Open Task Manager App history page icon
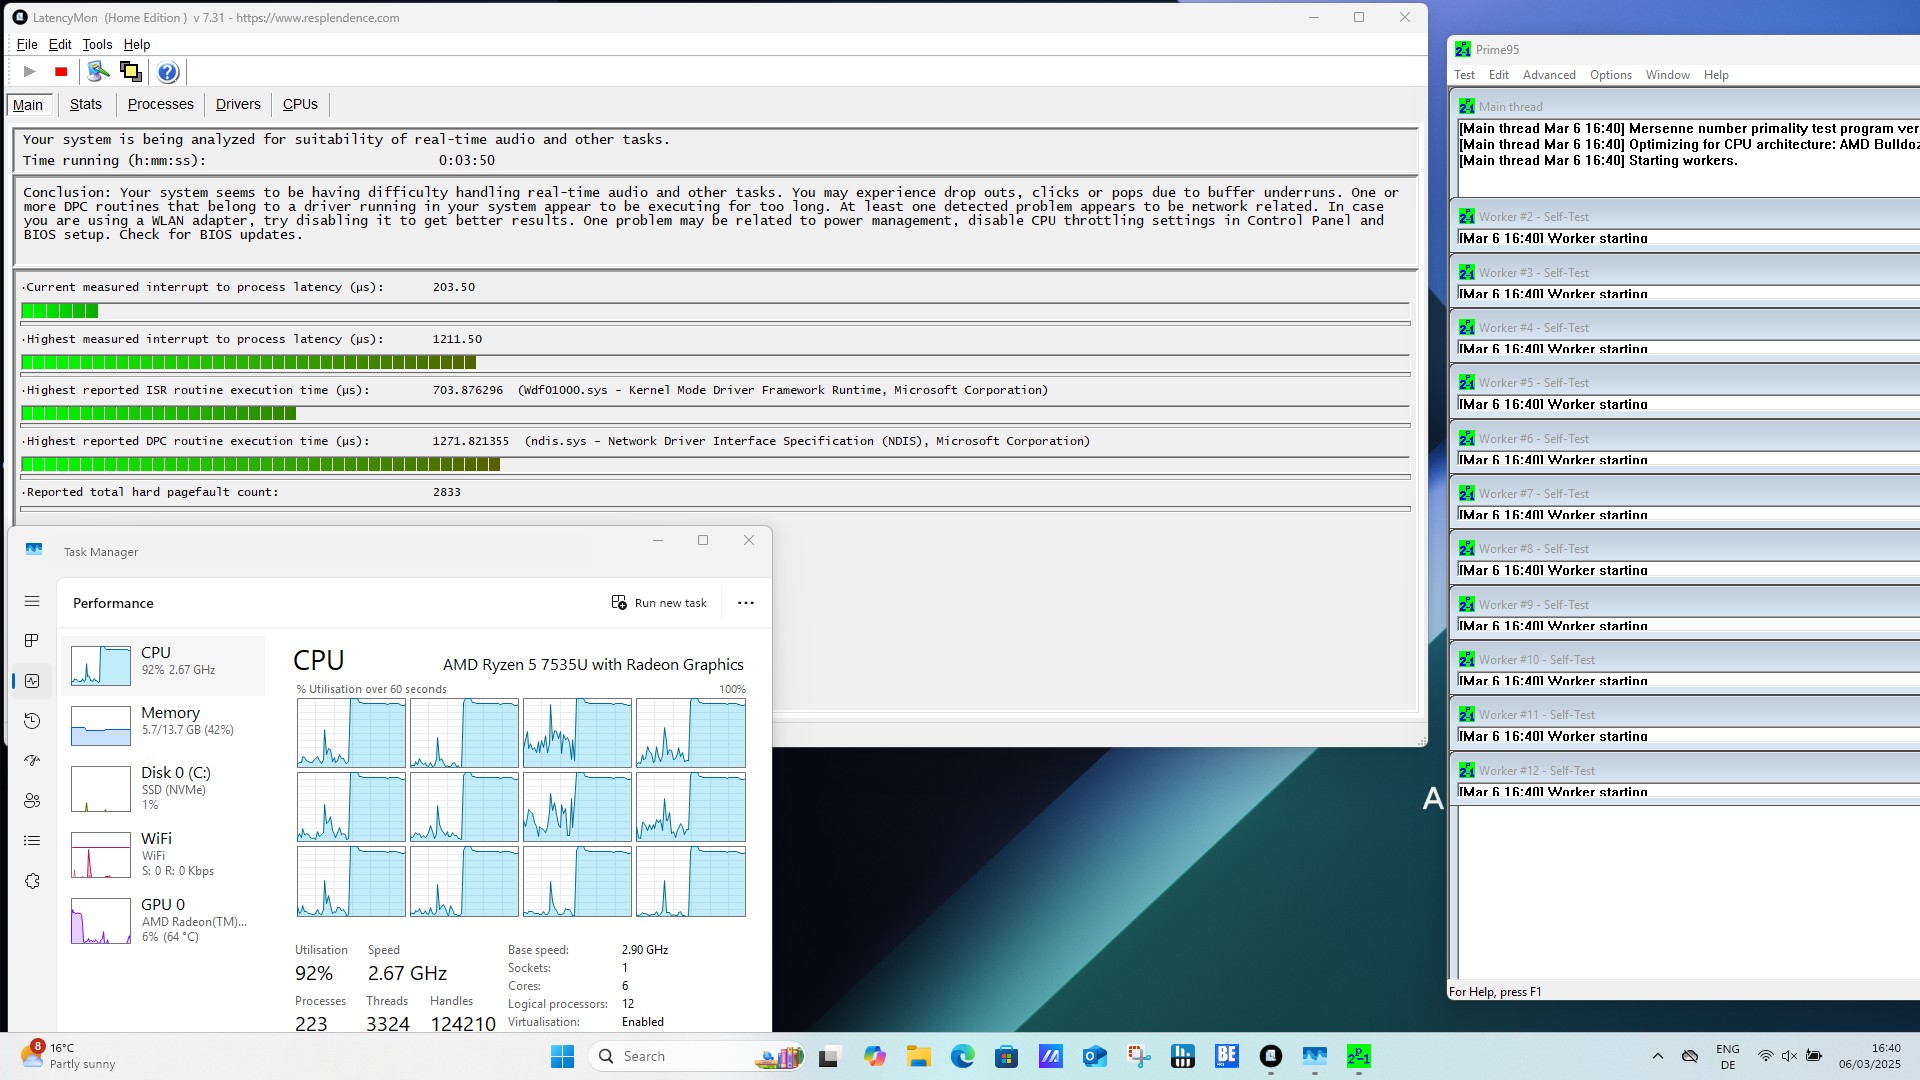 point(32,721)
